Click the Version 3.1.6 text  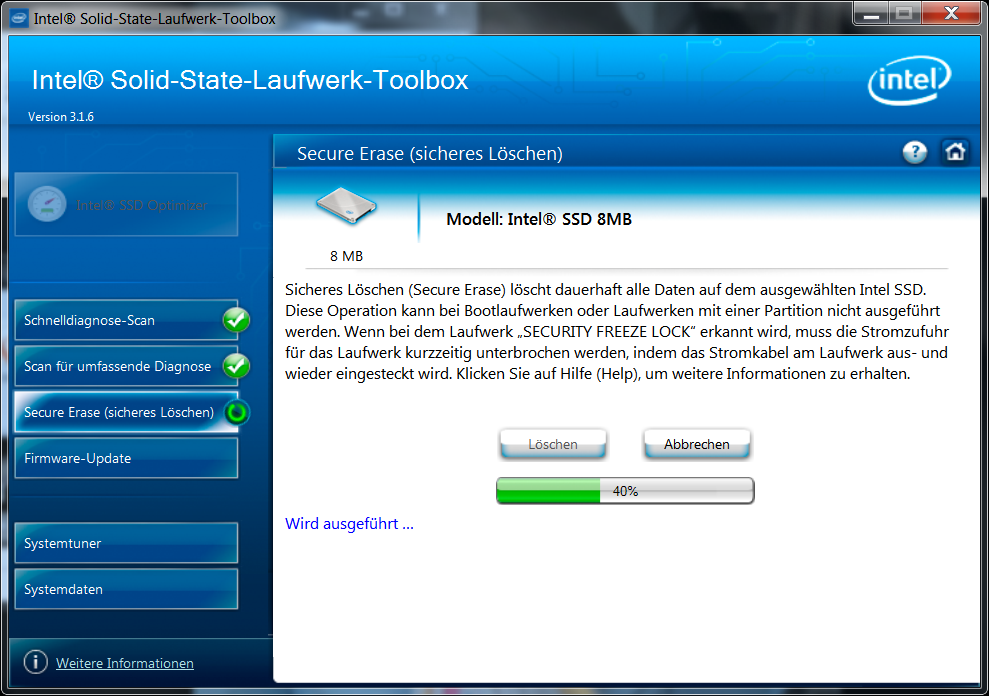61,117
